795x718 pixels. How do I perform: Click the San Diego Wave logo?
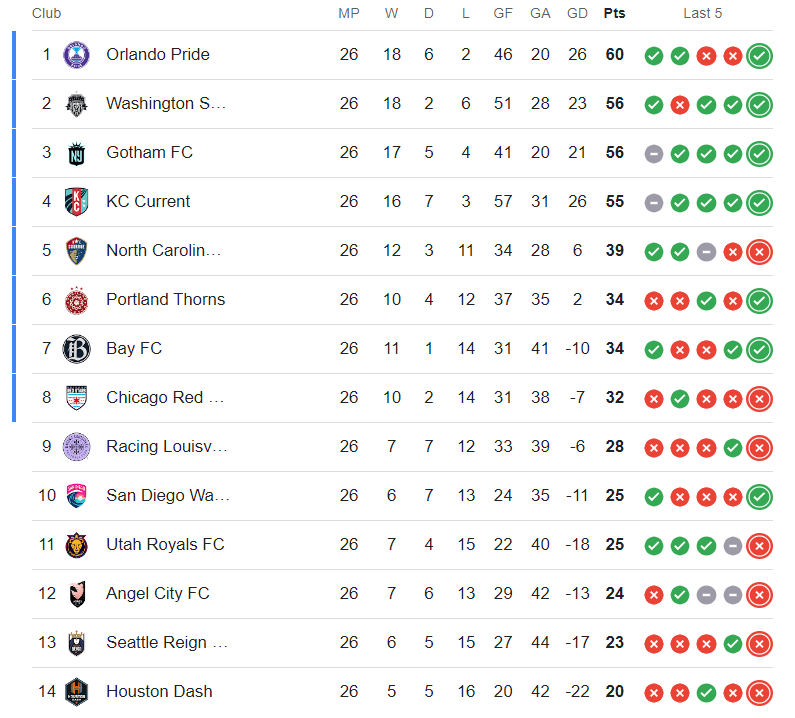77,496
